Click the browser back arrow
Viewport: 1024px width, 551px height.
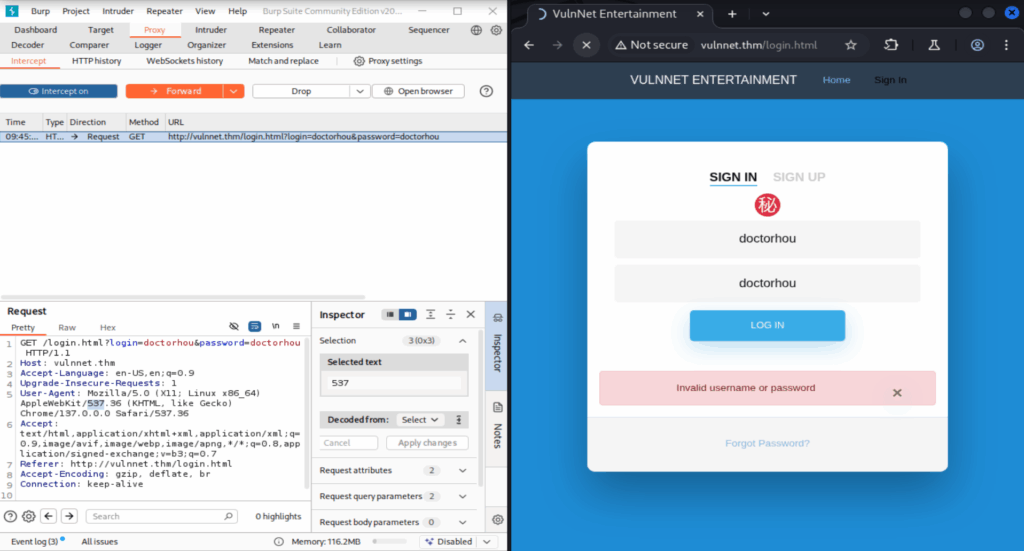tap(529, 45)
